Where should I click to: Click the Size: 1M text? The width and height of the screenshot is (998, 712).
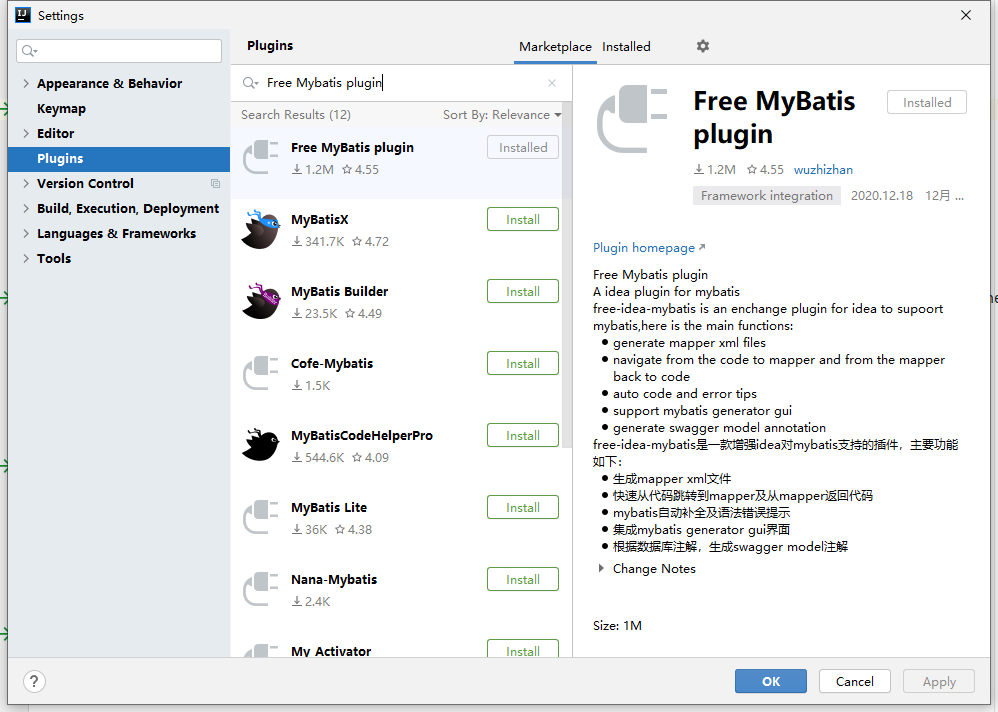(x=617, y=625)
